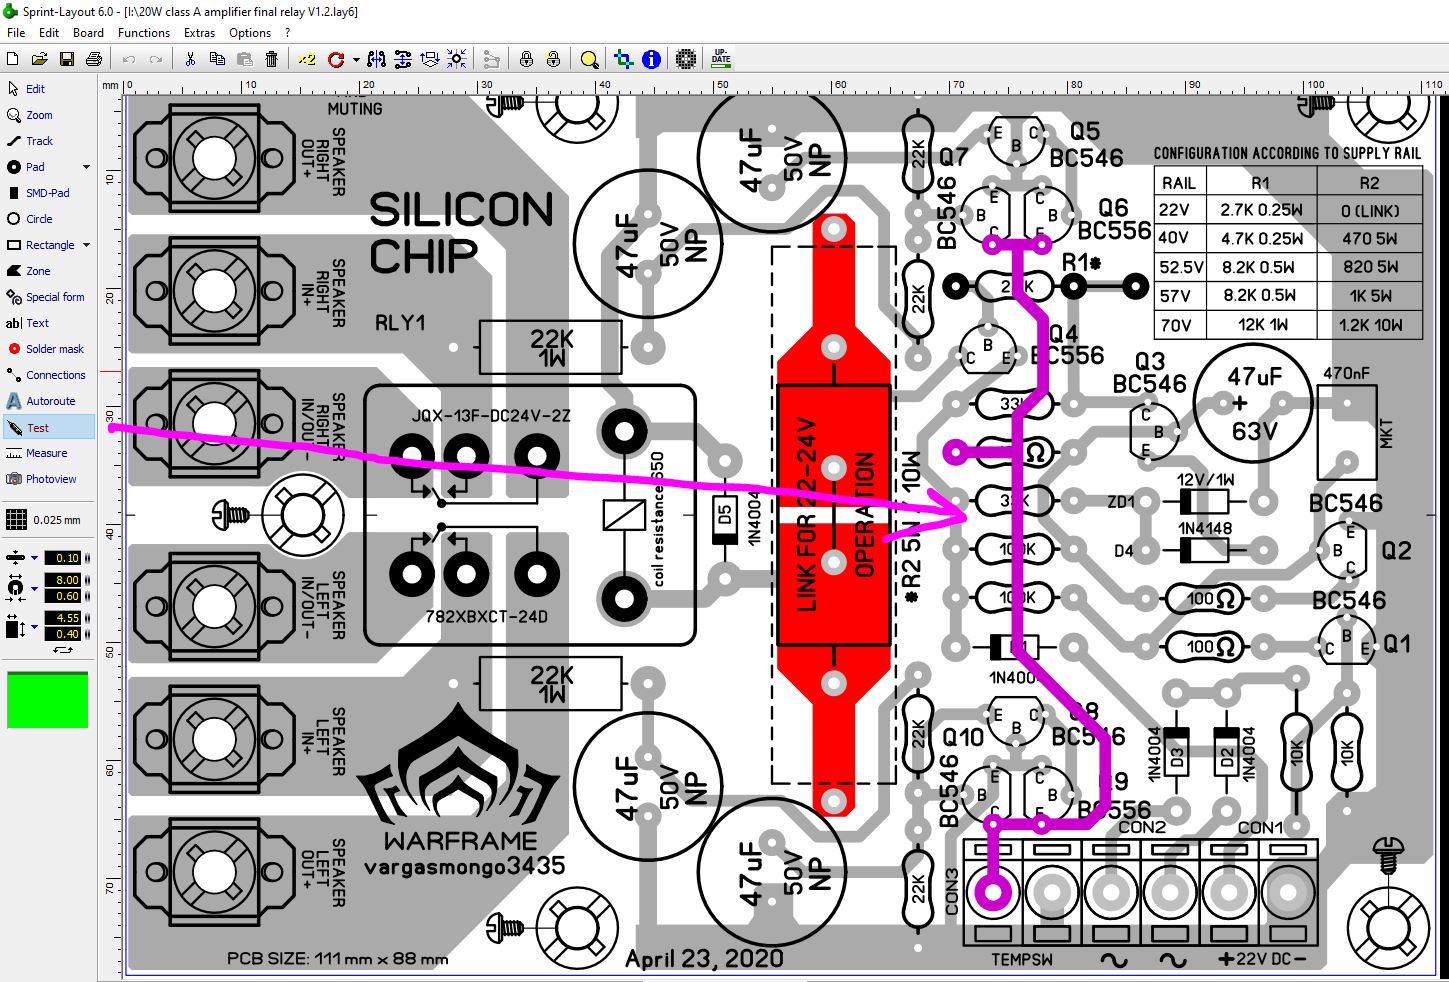Open the grid size 0.025 mm button
This screenshot has width=1449, height=982.
coord(44,519)
